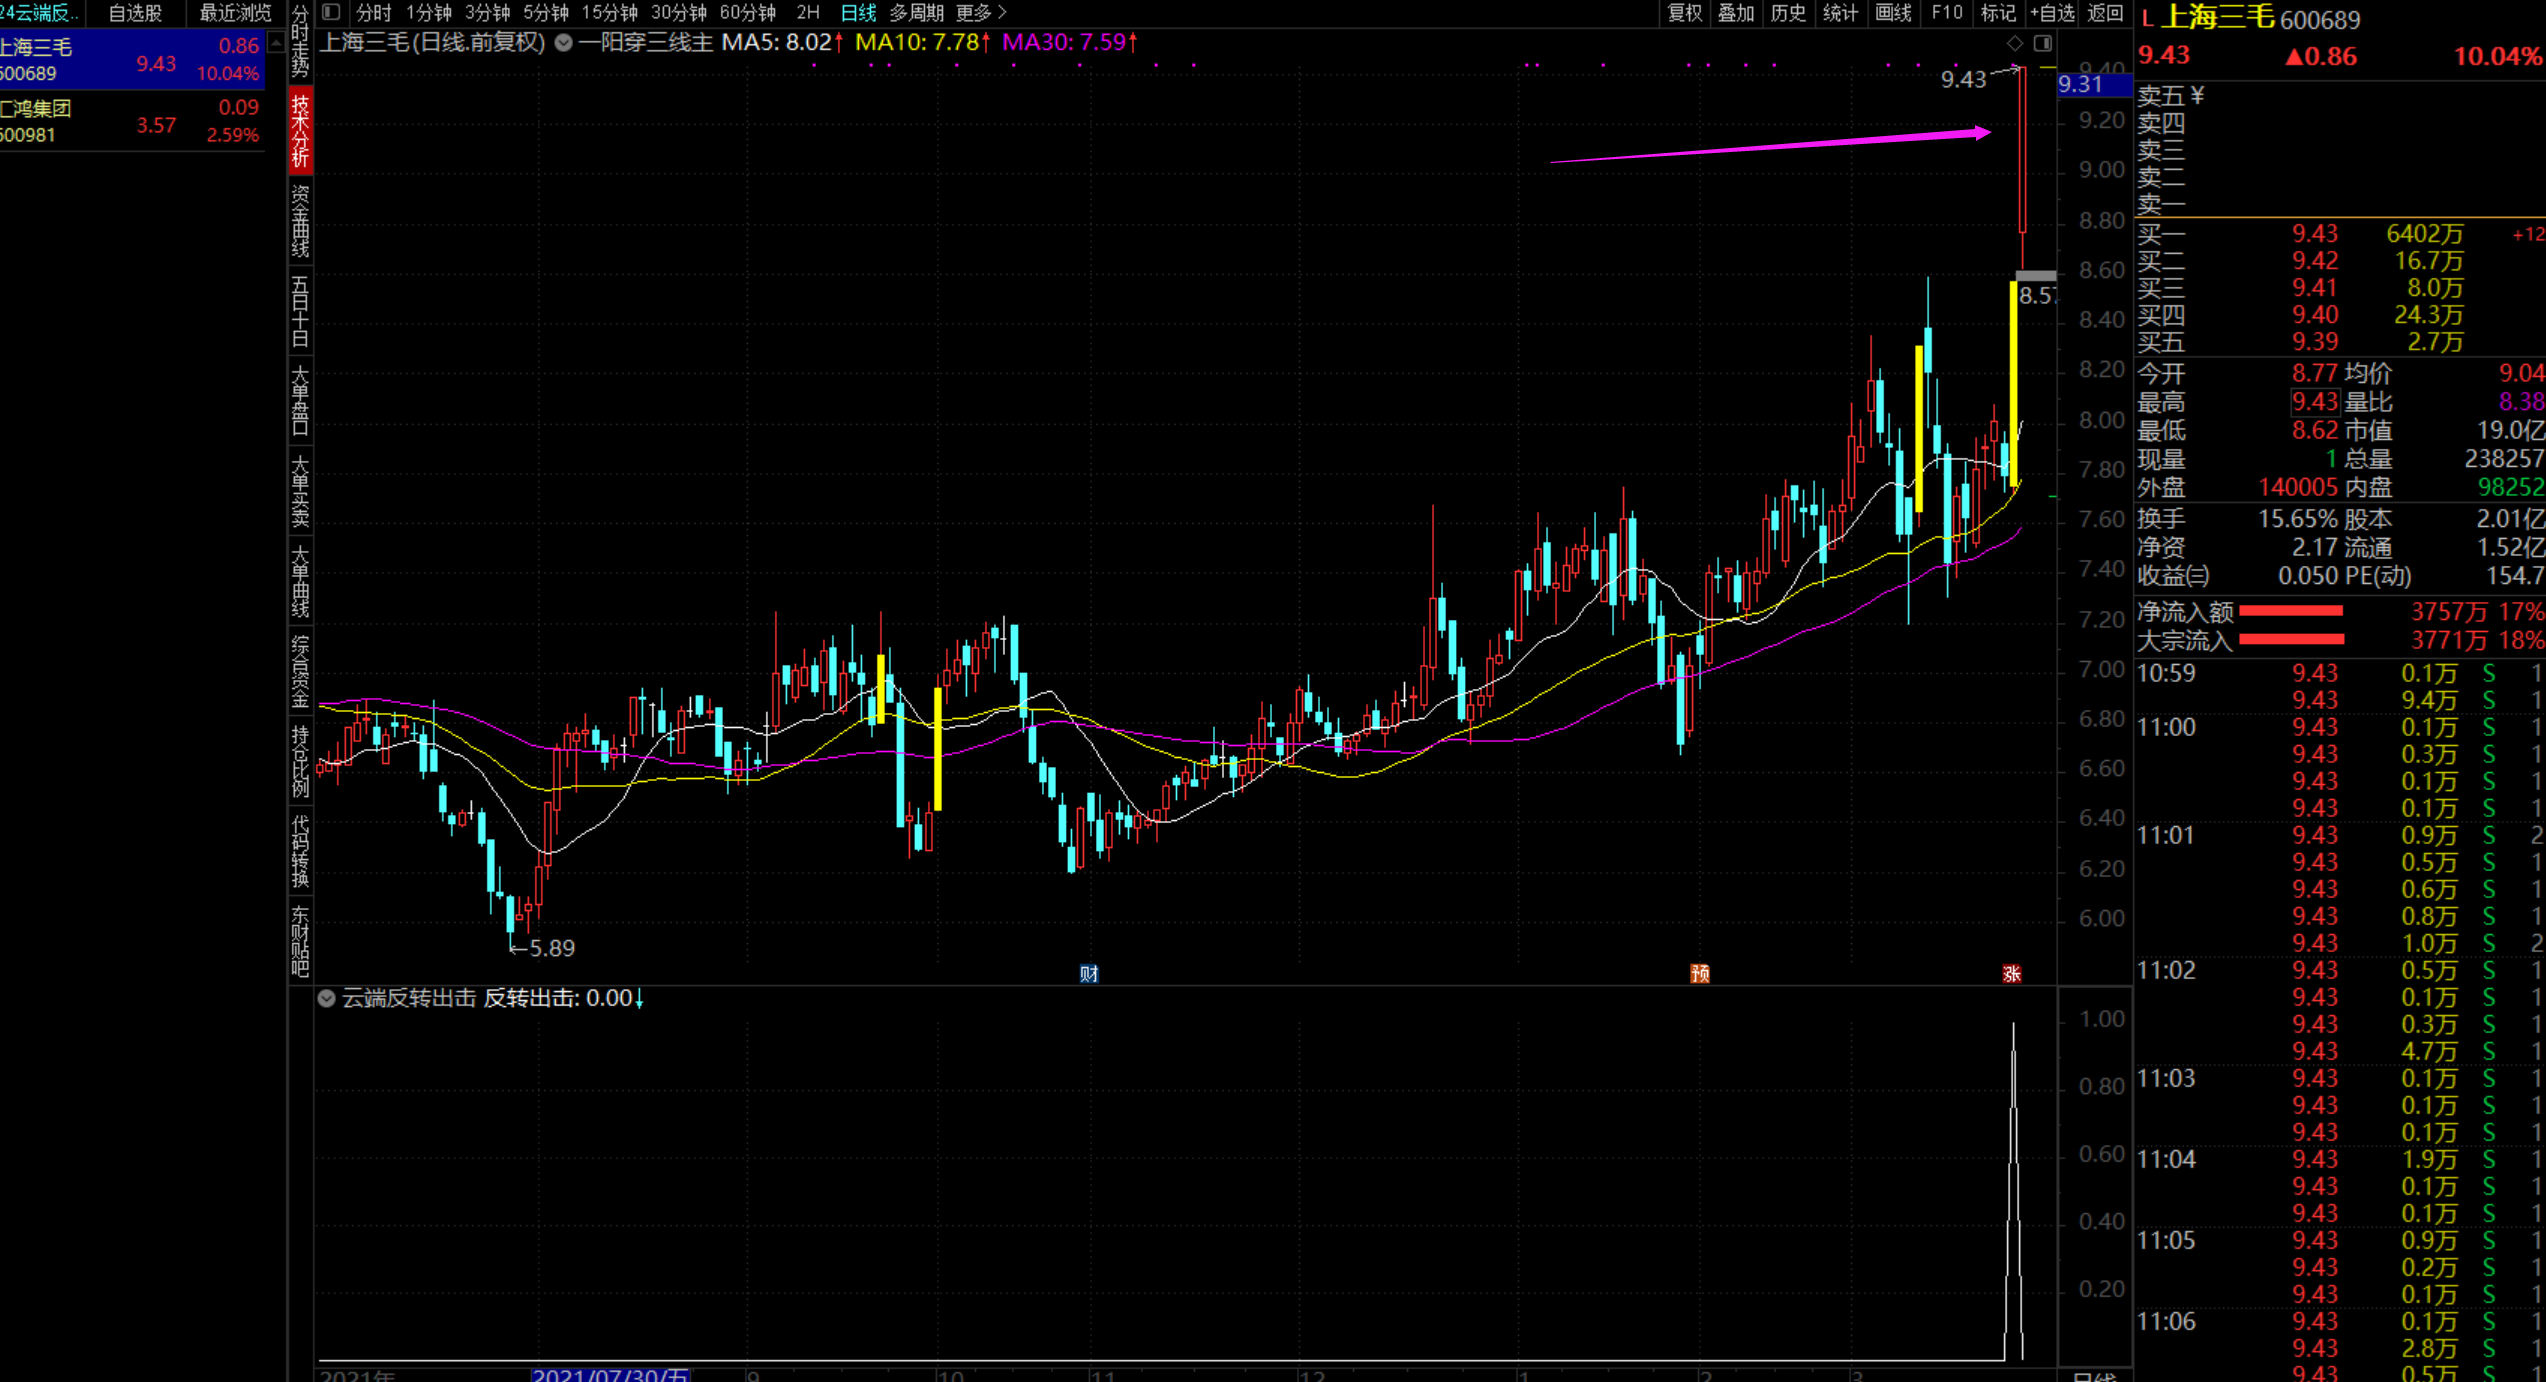The height and width of the screenshot is (1382, 2546).
Task: Open the 云端反转出击 indicator dropdown
Action: click(x=326, y=998)
